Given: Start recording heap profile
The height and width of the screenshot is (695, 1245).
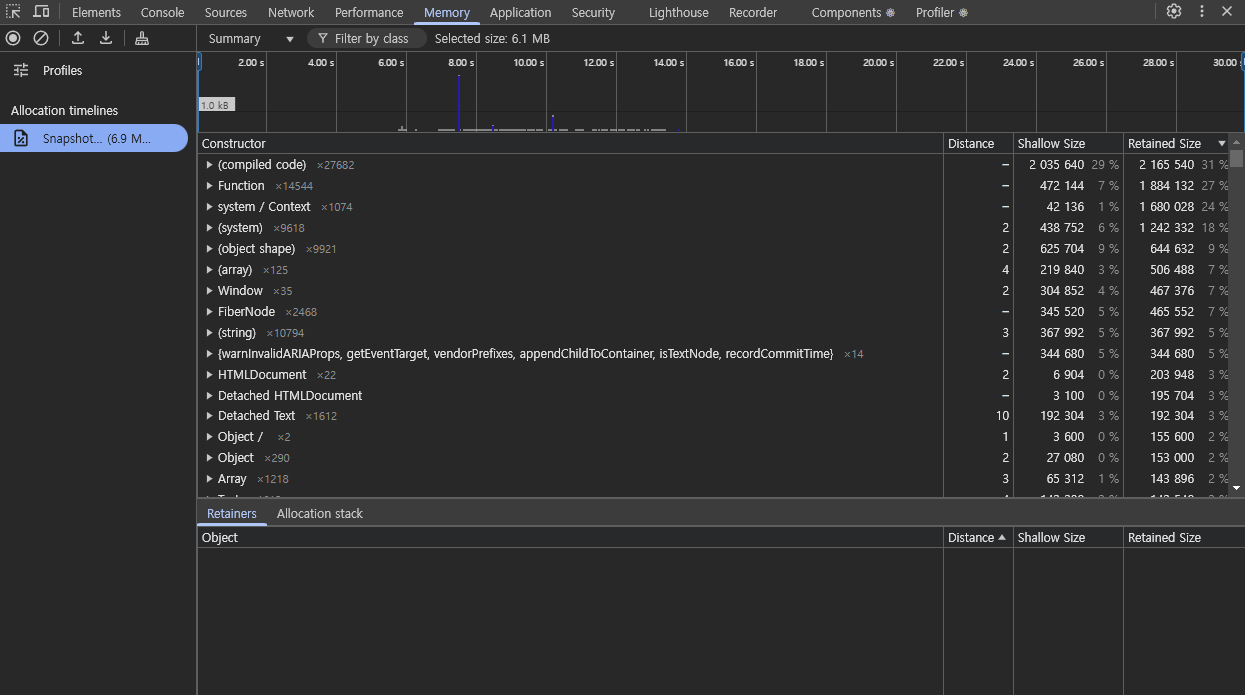Looking at the screenshot, I should click(x=13, y=38).
